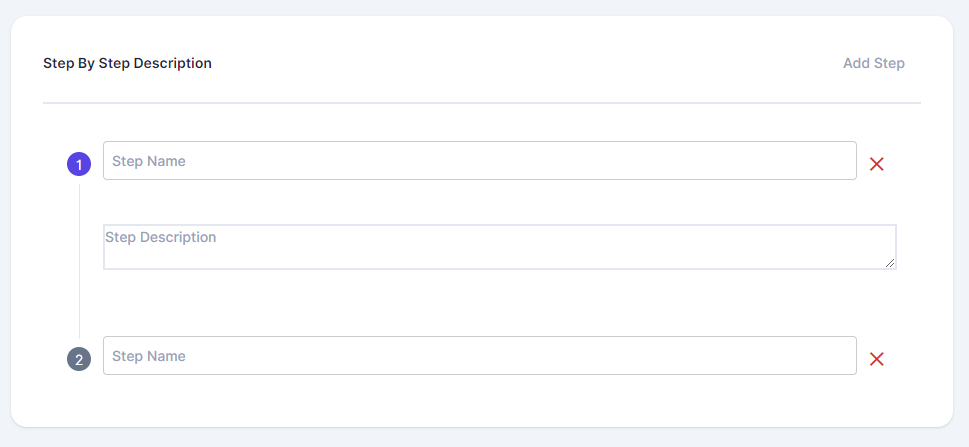Click the gray step 2 number badge
The image size is (969, 447).
point(79,359)
